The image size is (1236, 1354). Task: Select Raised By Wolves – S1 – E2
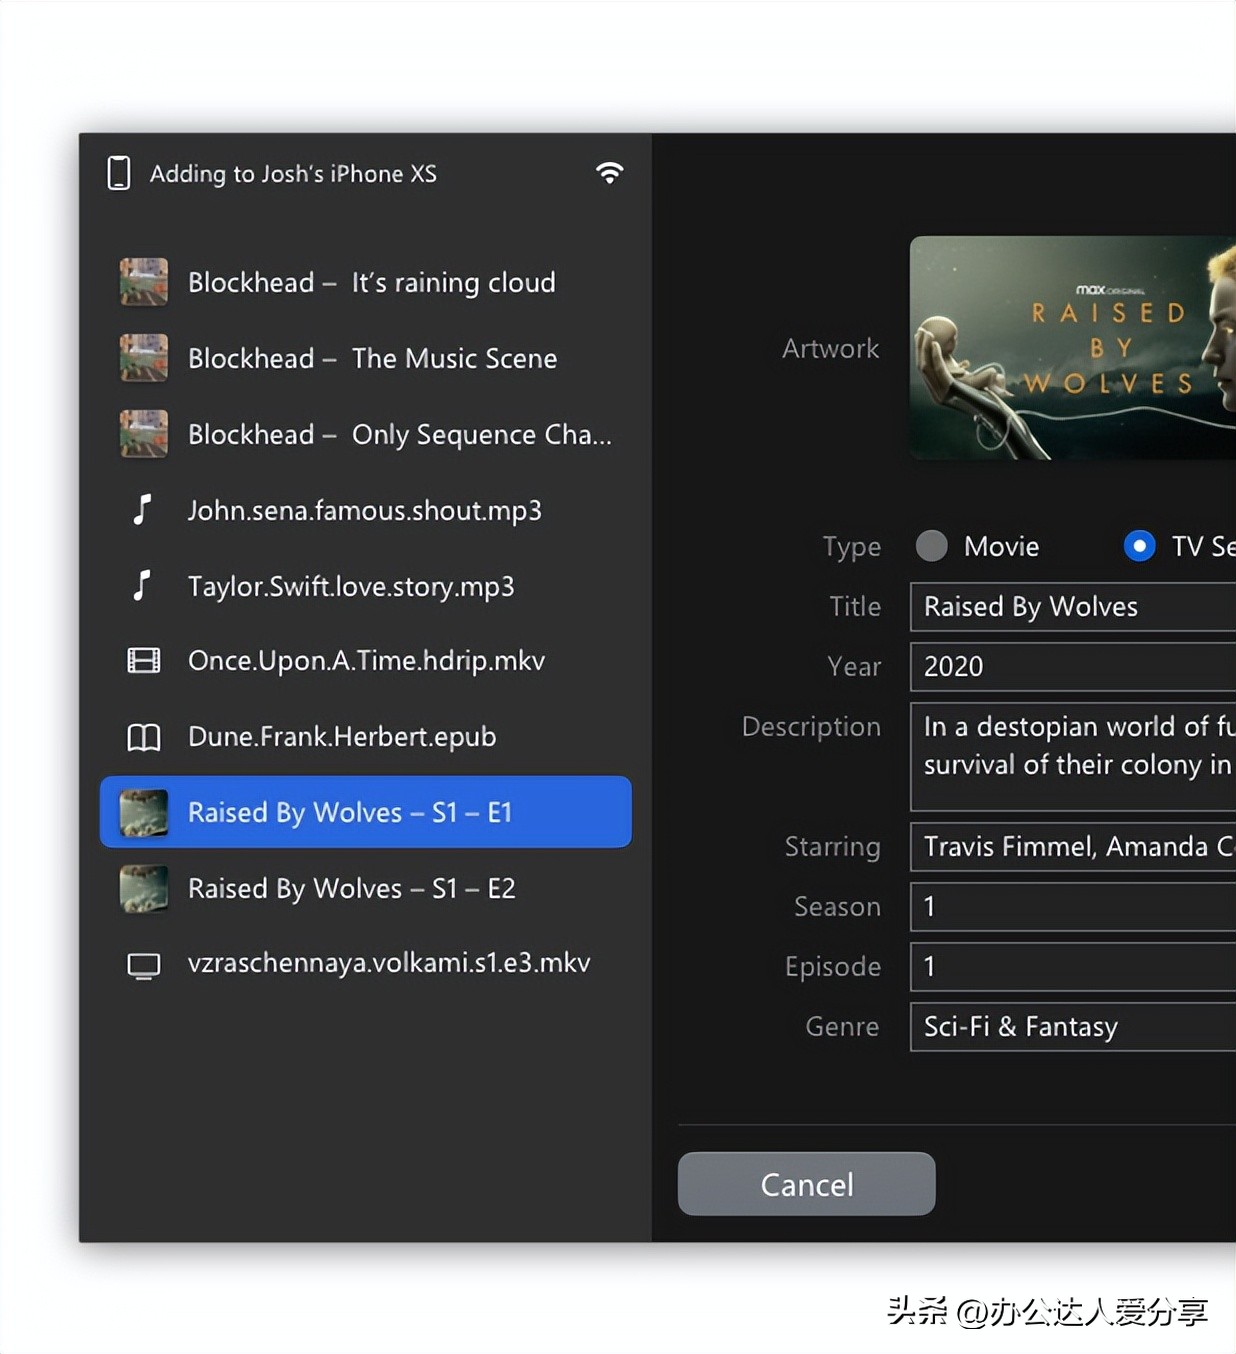point(351,889)
